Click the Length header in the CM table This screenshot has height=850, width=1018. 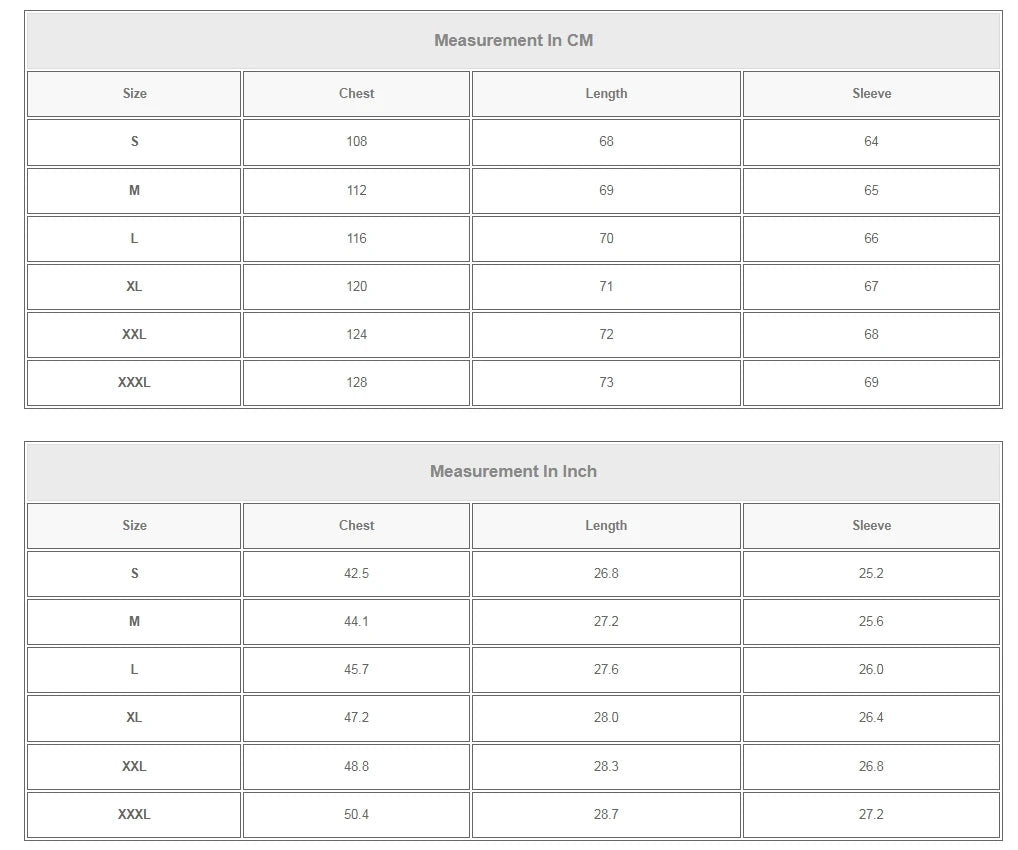(x=606, y=94)
